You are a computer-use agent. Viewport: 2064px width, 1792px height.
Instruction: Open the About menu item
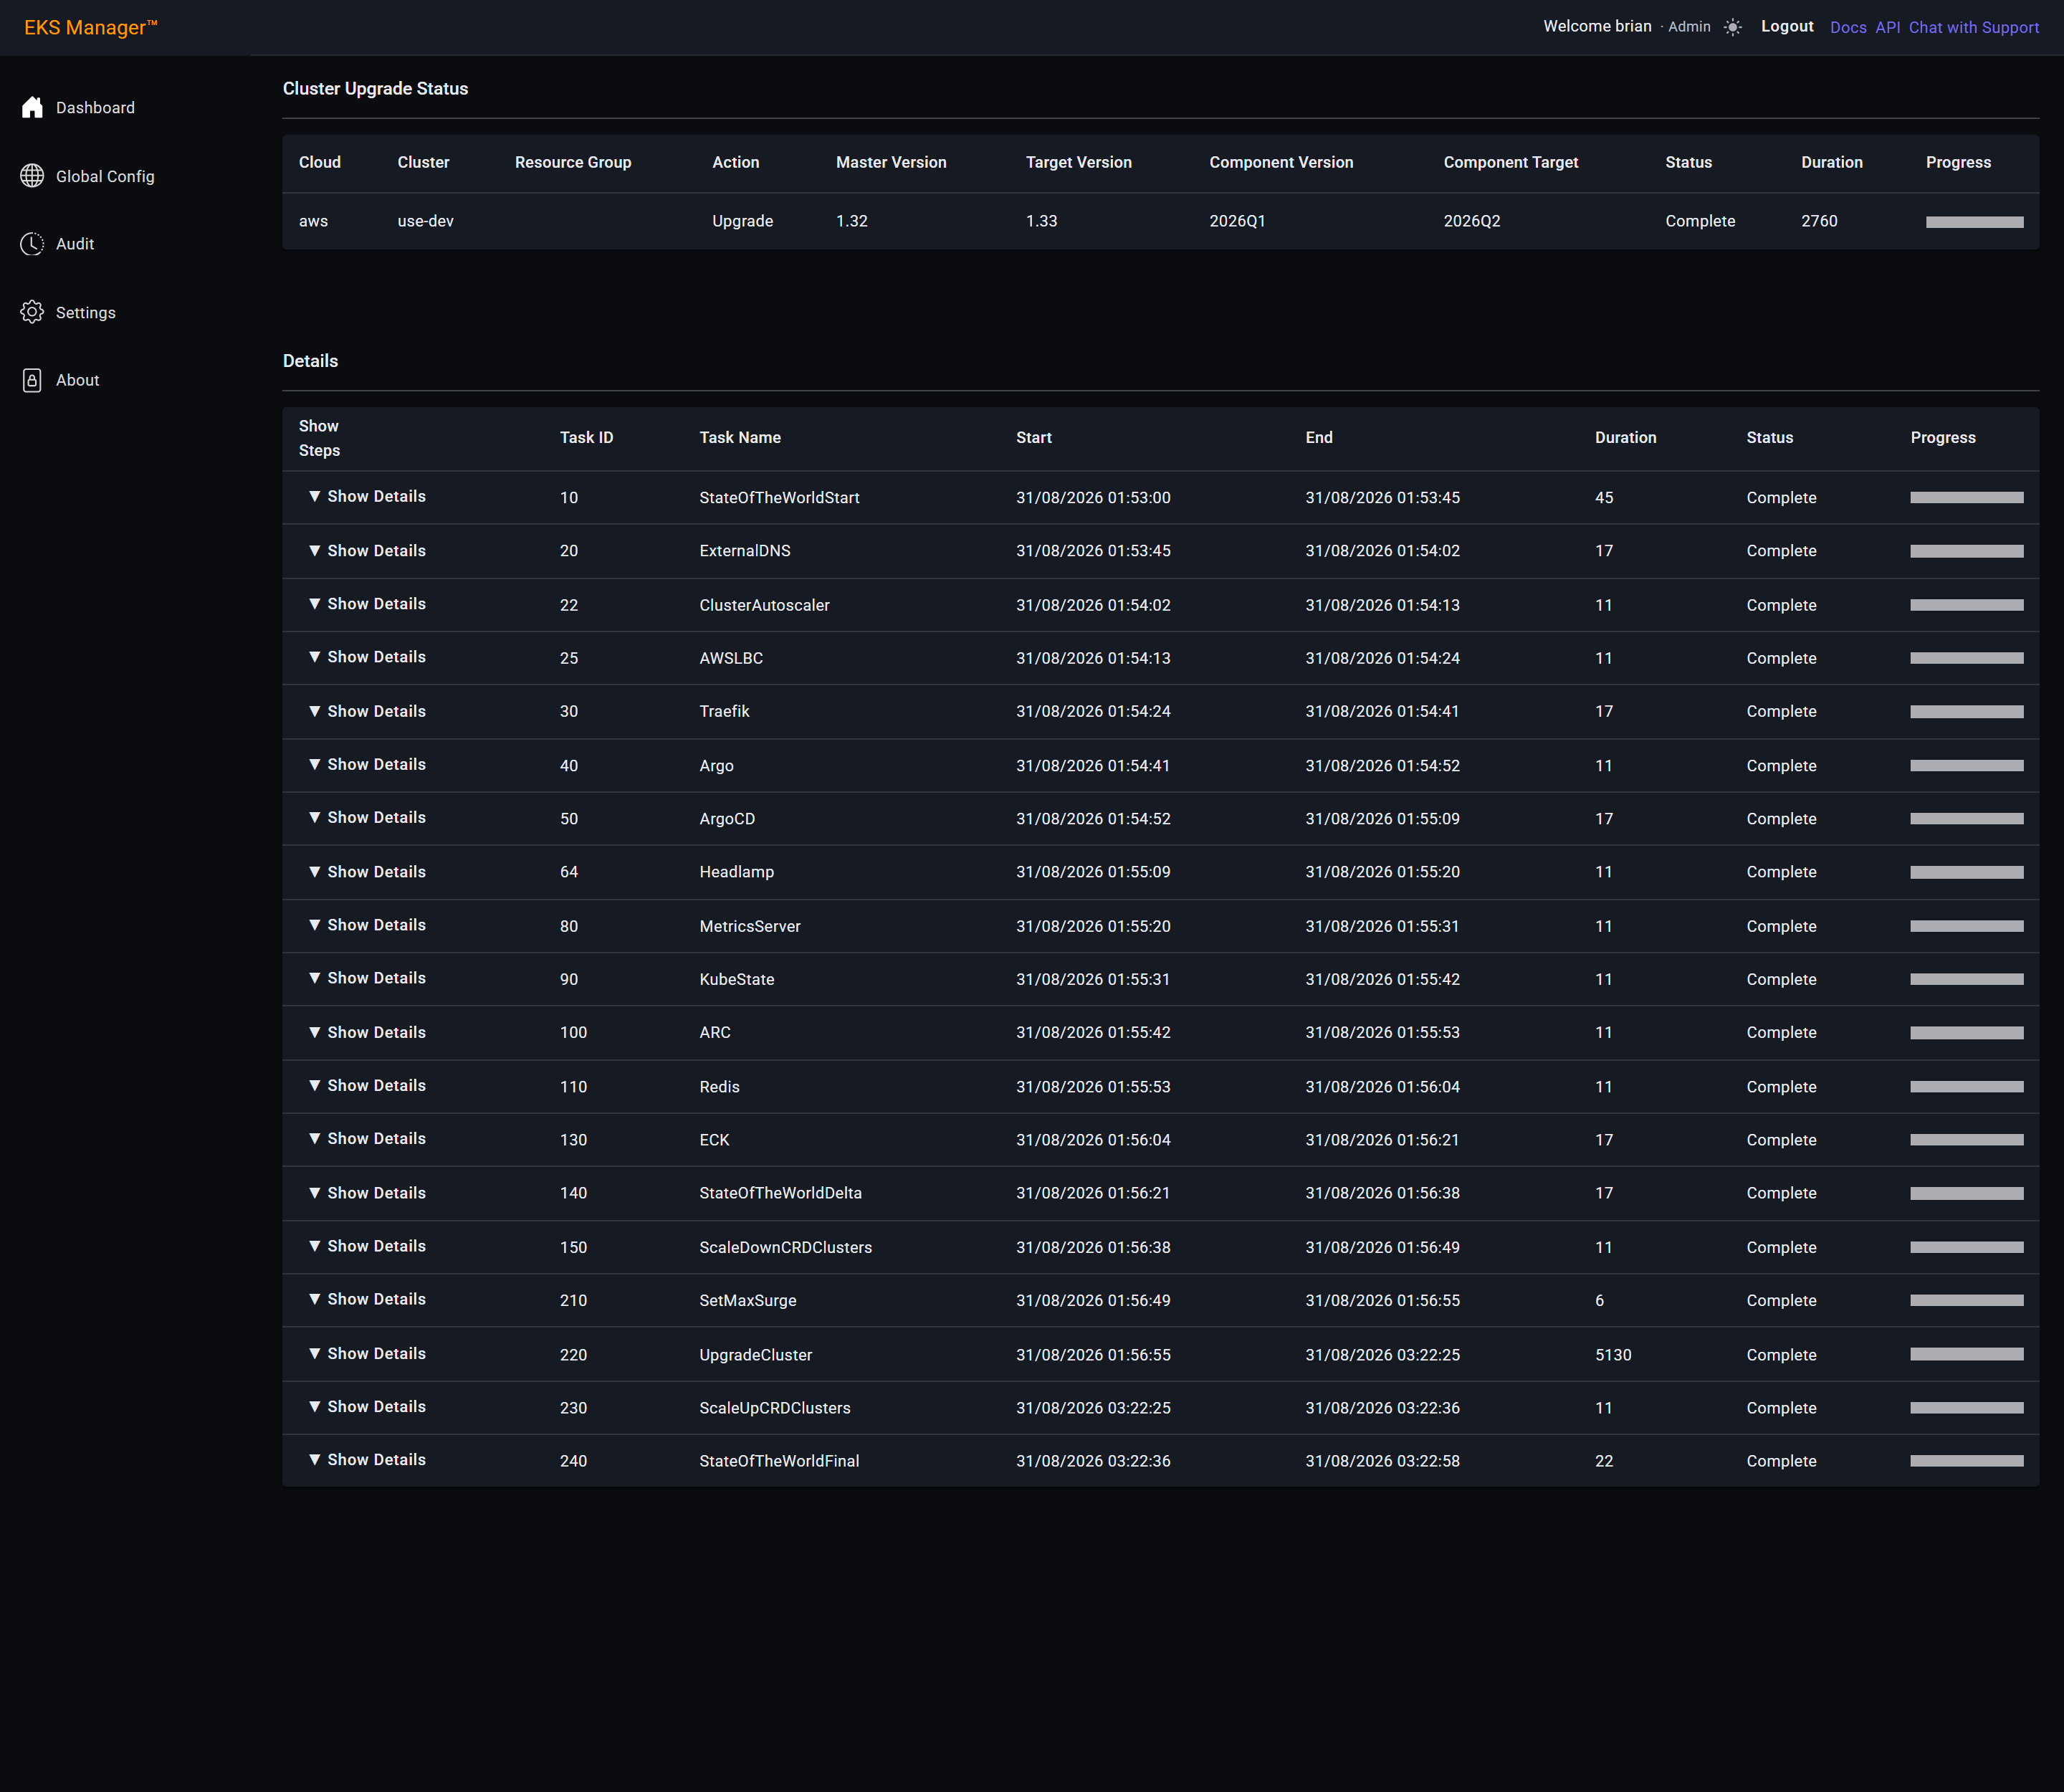pos(77,380)
